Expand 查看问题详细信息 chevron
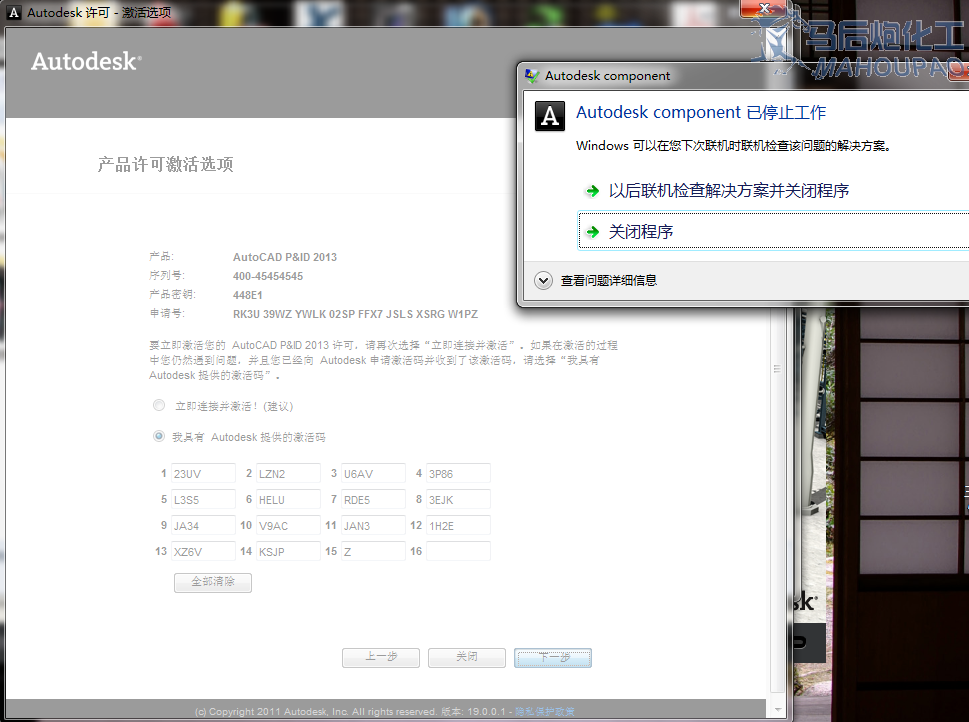 pos(543,281)
